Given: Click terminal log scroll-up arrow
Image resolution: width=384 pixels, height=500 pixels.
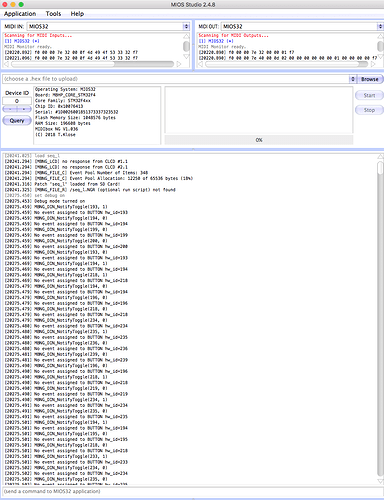Looking at the screenshot, I should pyautogui.click(x=380, y=156).
